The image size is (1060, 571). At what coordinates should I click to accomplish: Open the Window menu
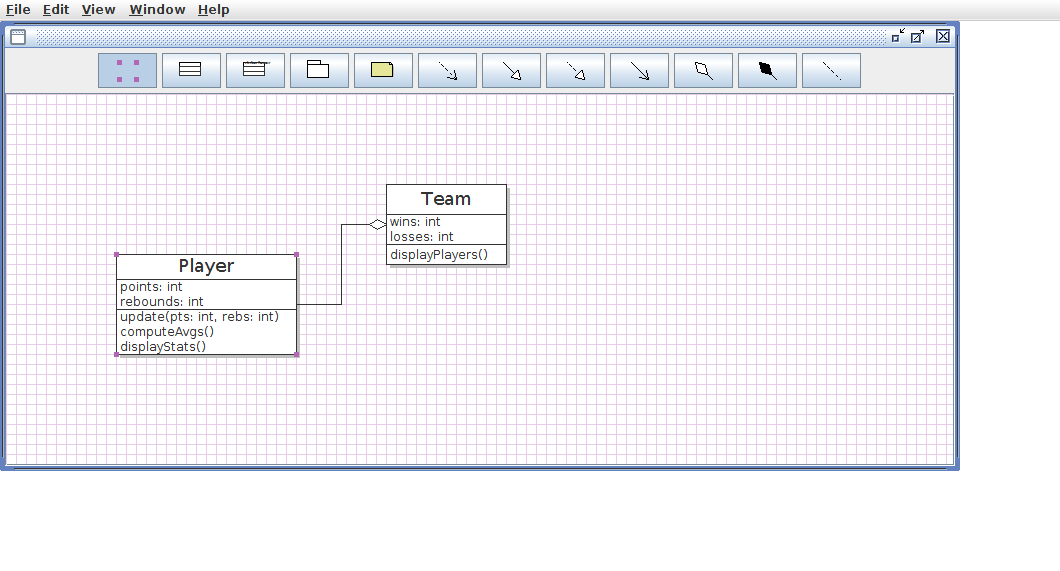(x=158, y=9)
